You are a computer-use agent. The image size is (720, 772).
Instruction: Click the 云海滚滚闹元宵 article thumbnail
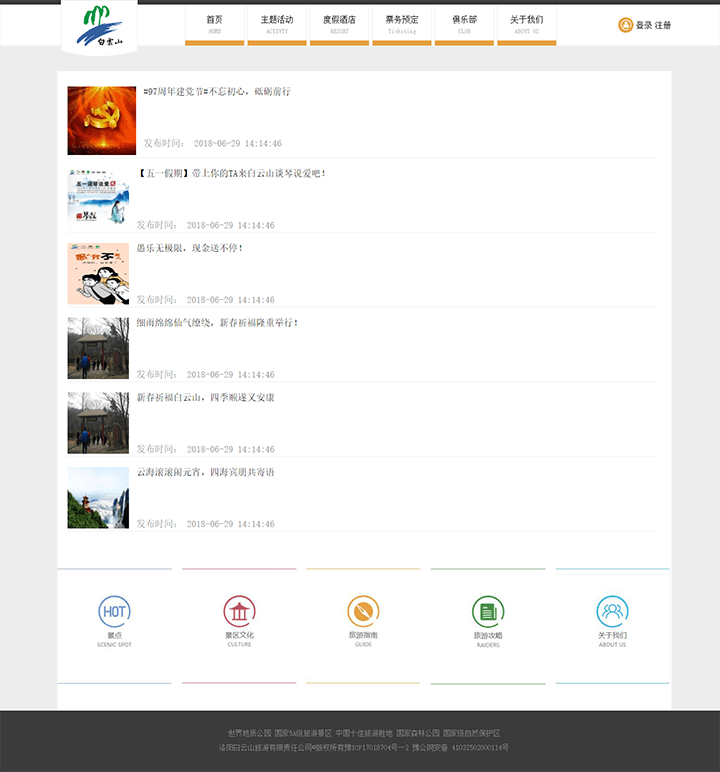point(98,497)
